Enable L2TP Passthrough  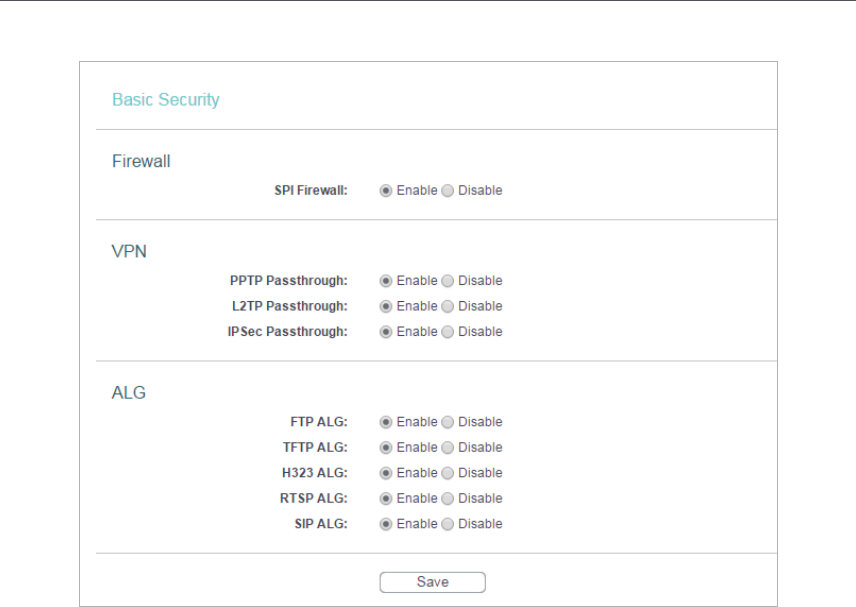(x=386, y=306)
